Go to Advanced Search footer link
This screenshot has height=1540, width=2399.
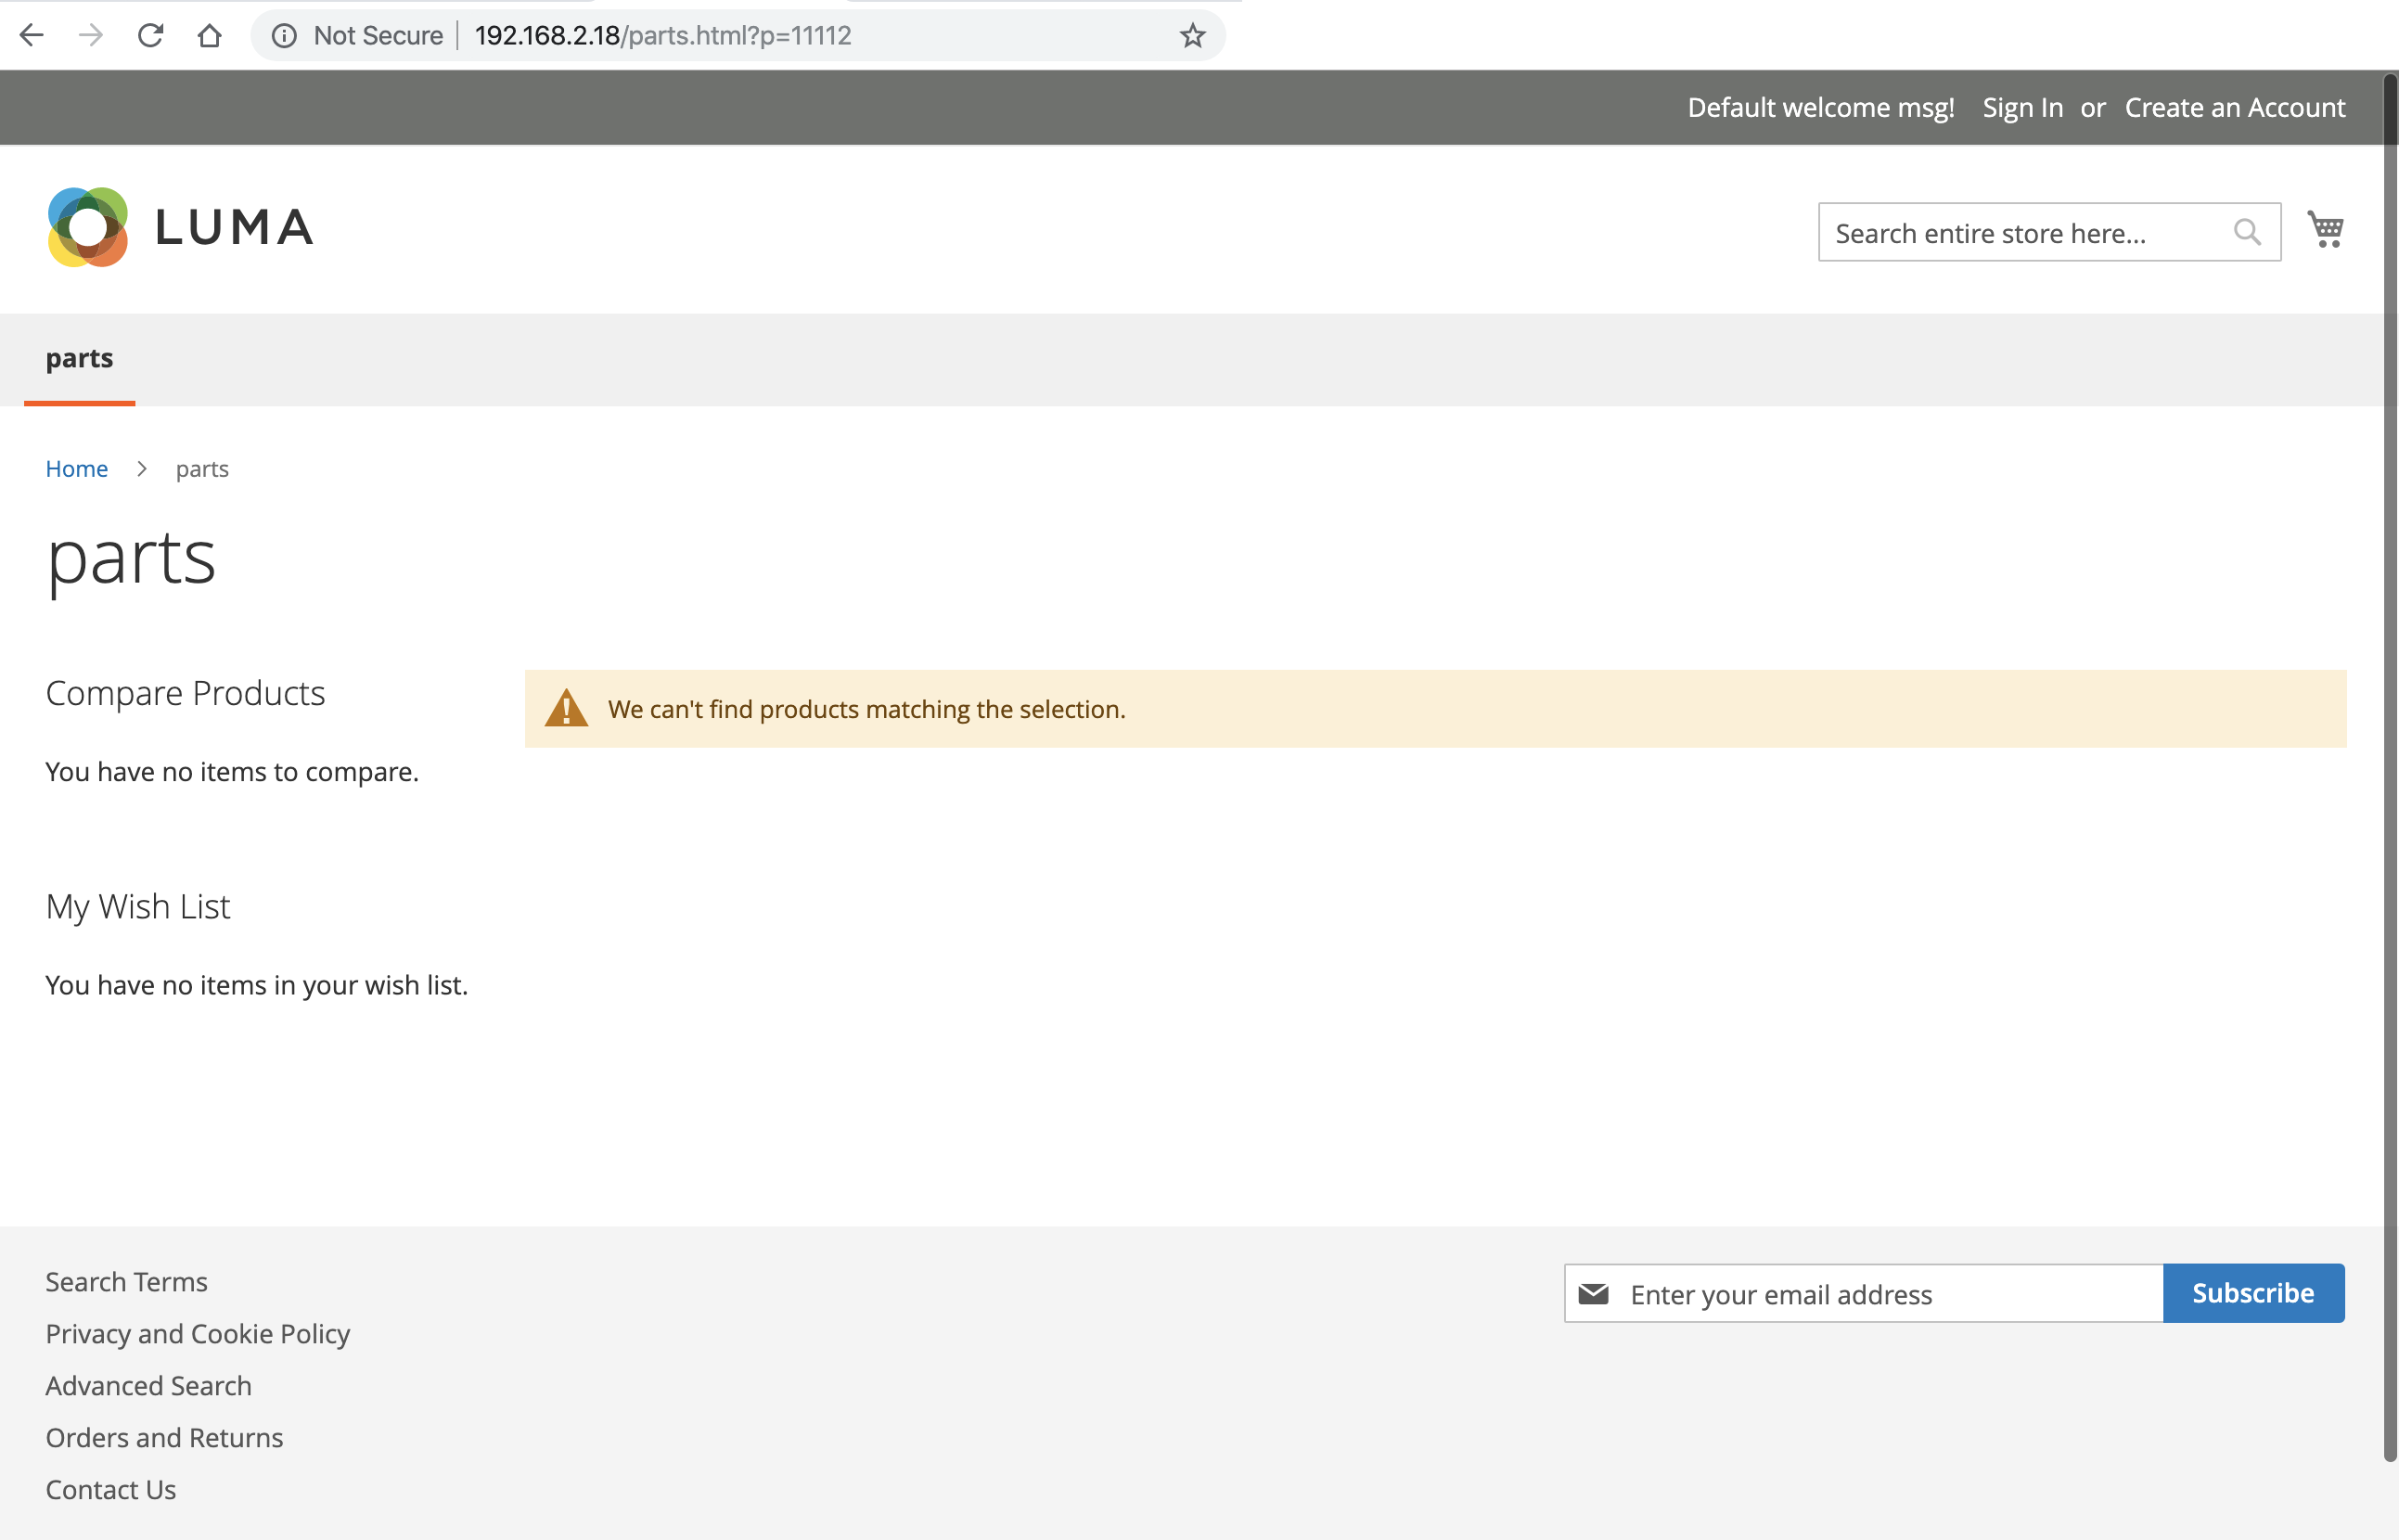tap(148, 1386)
